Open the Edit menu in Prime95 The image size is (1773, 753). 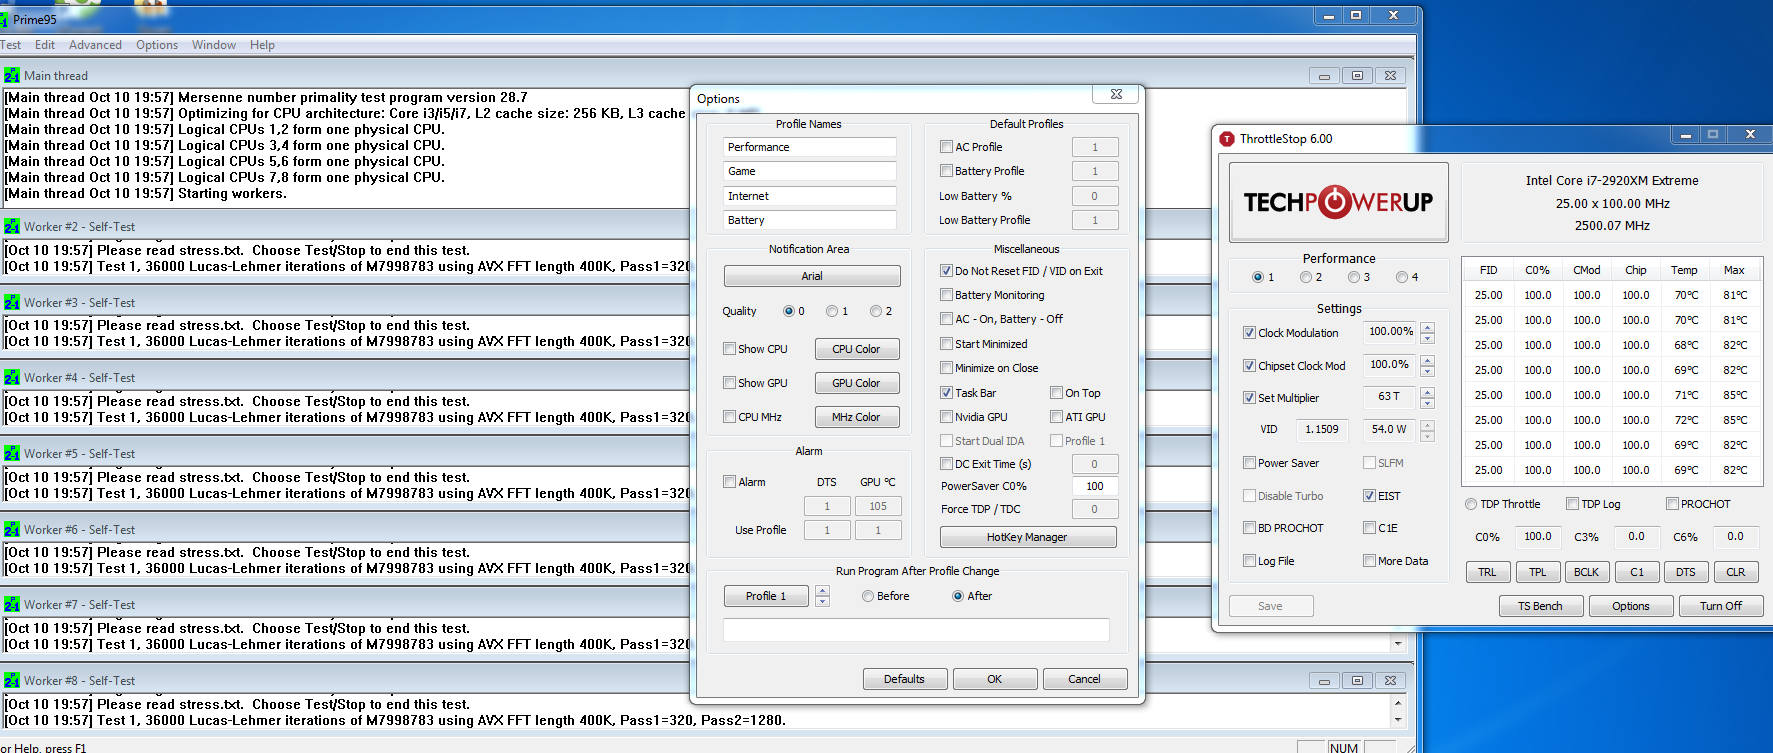(x=45, y=45)
